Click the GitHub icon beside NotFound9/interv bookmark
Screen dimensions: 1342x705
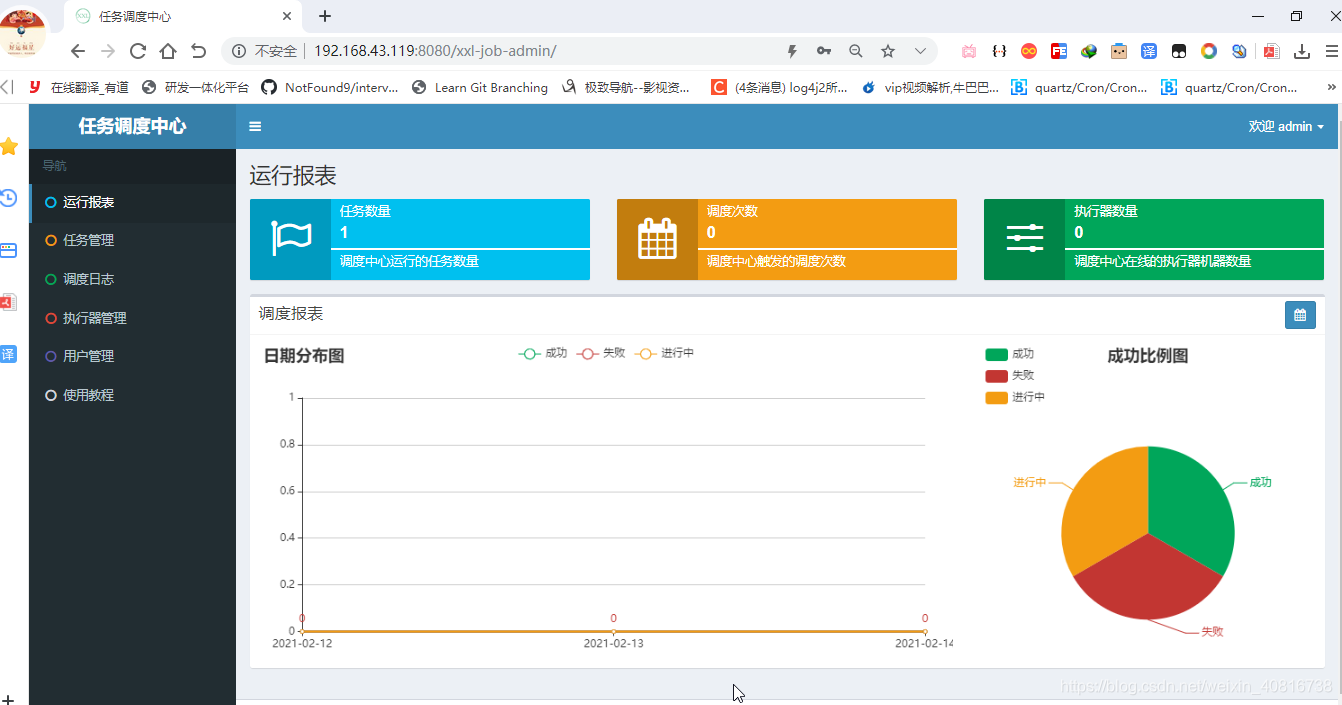268,87
